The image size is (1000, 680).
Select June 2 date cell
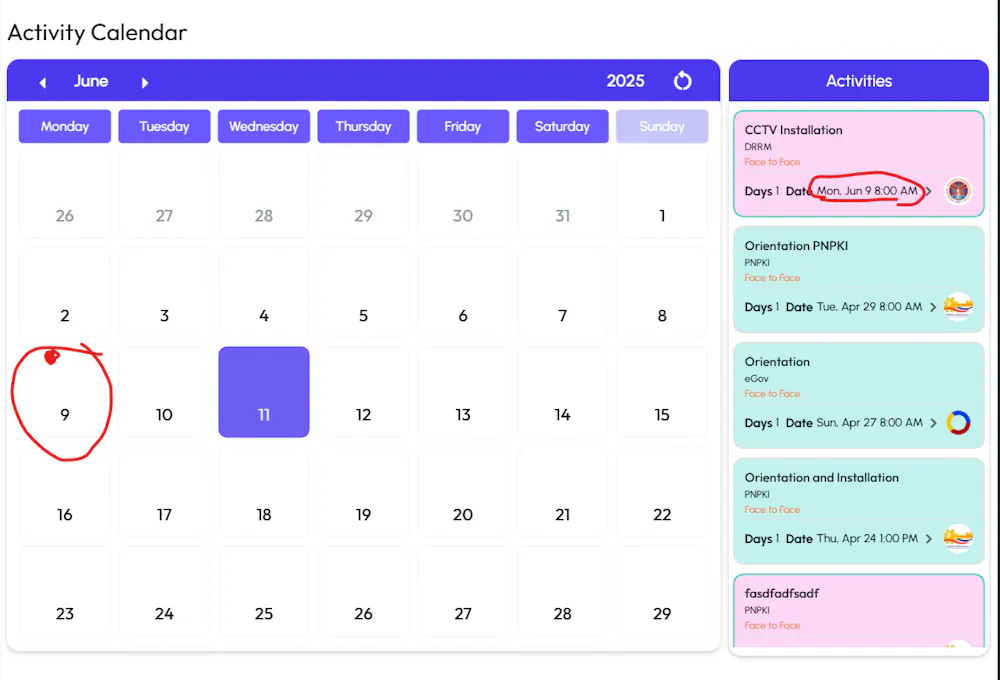(64, 293)
